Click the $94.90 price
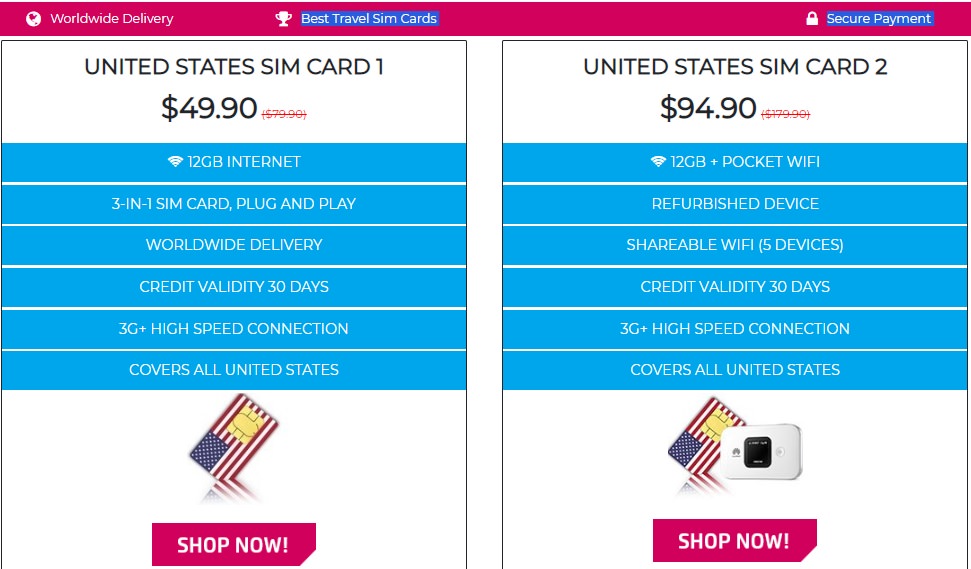This screenshot has width=971, height=569. [x=708, y=108]
